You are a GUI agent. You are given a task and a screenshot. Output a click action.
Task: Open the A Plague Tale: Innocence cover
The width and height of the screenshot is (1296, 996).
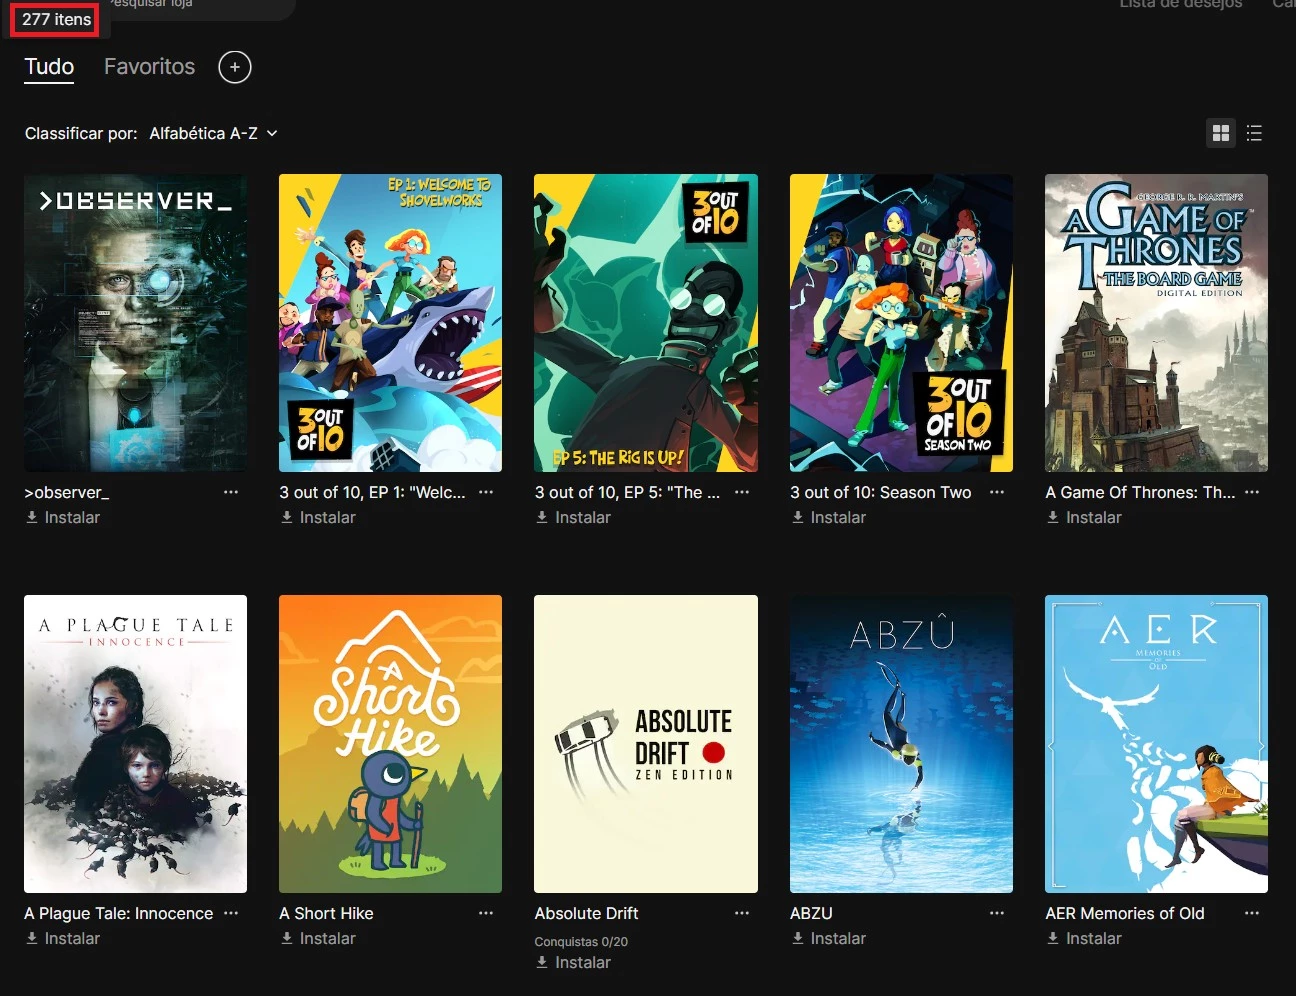click(135, 743)
